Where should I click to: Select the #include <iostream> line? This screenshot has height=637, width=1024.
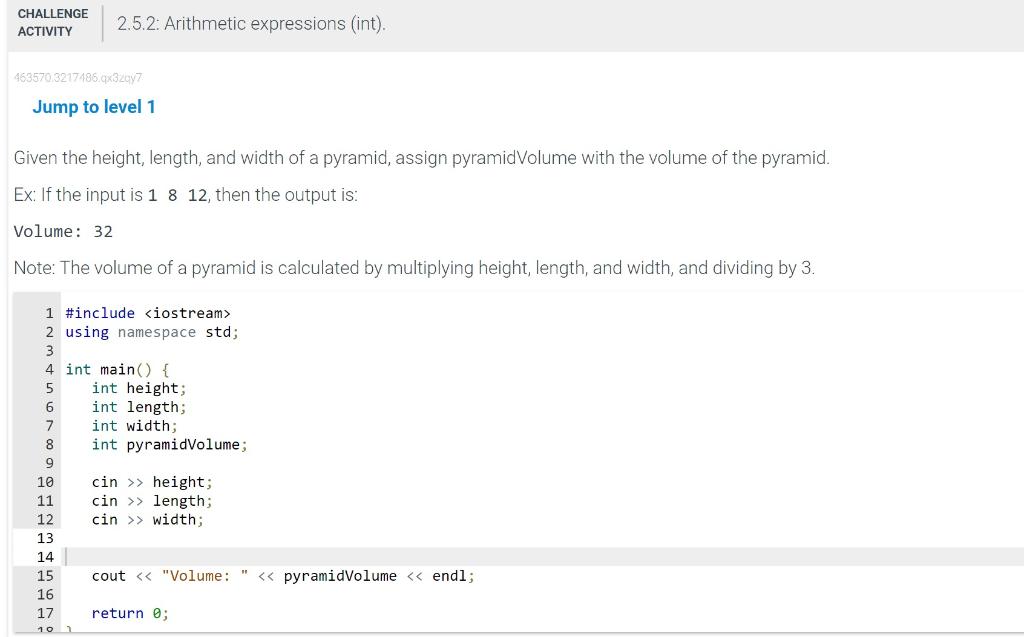(145, 313)
